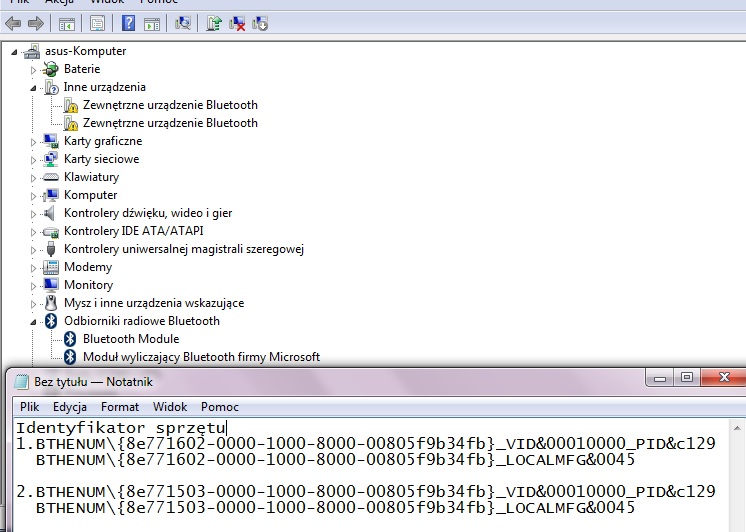Click the USB controllers plug icon

click(51, 249)
